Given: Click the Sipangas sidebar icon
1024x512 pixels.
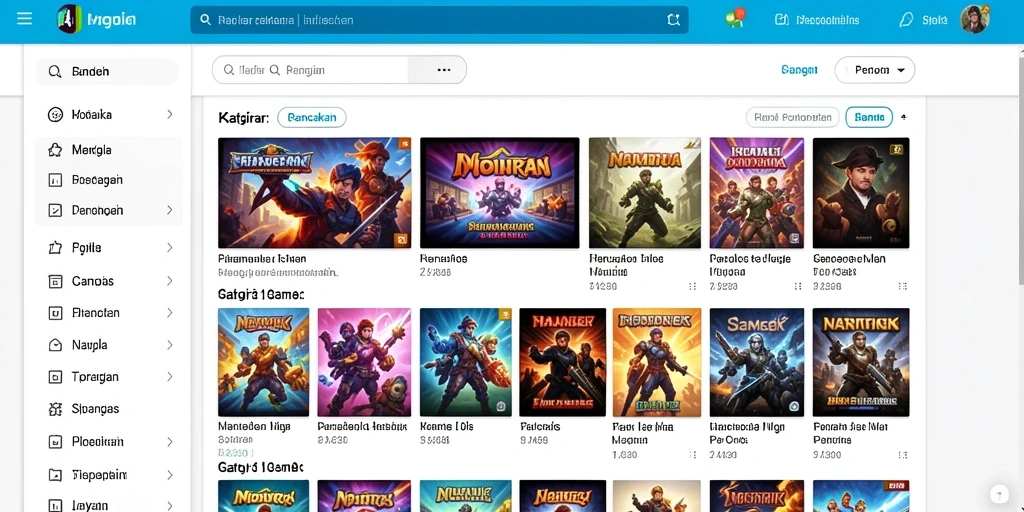Looking at the screenshot, I should (56, 409).
